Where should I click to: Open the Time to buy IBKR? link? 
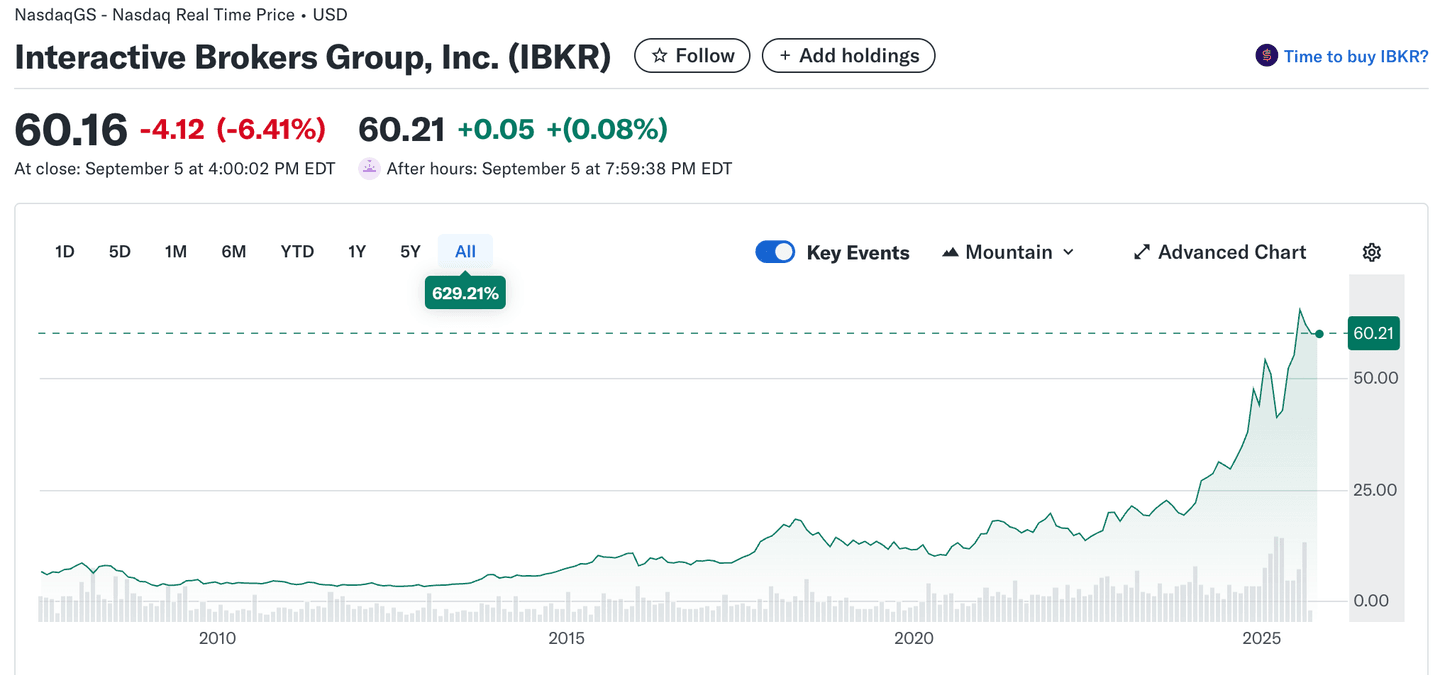[1356, 56]
